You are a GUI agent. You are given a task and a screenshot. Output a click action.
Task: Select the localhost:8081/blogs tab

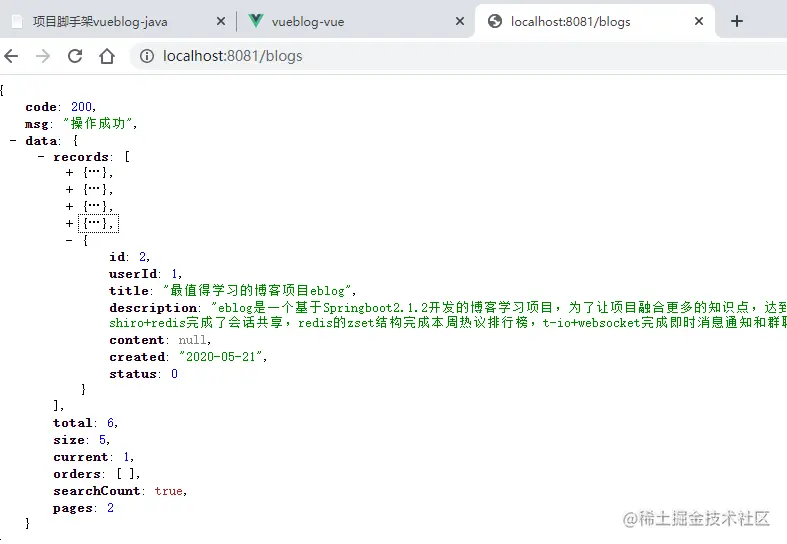pyautogui.click(x=594, y=21)
